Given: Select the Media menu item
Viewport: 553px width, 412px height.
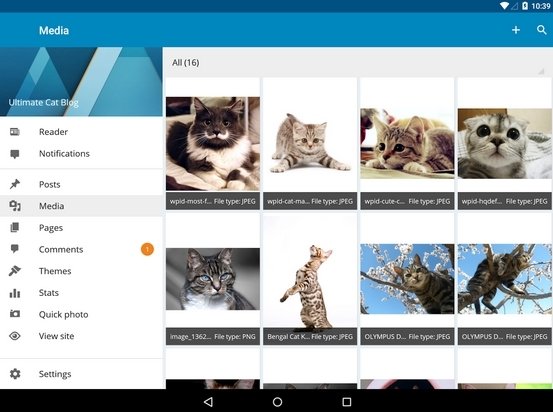Looking at the screenshot, I should tap(81, 206).
